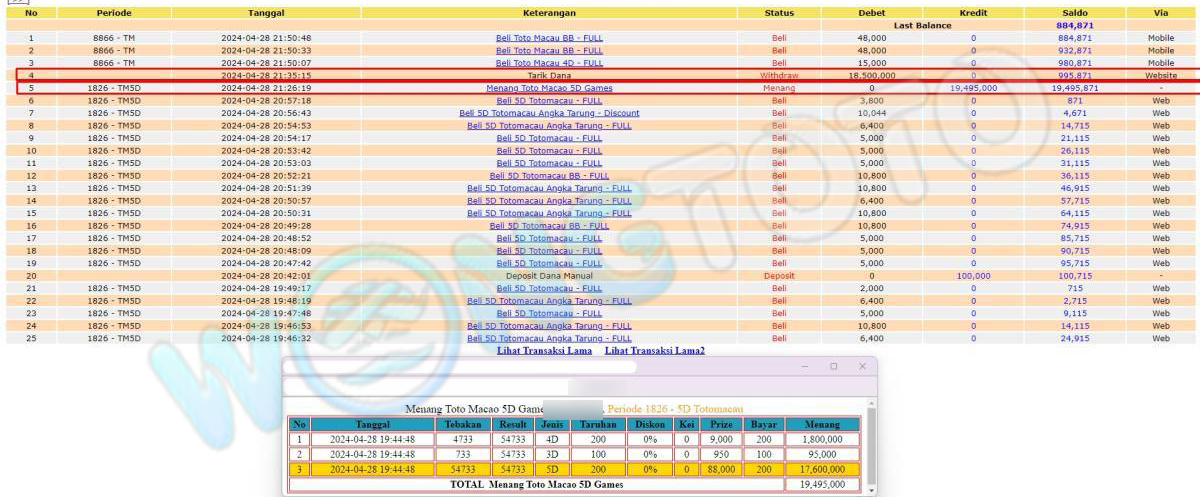
Task: Open the Beli Toto Macau 4D - FULL link
Action: (x=549, y=63)
